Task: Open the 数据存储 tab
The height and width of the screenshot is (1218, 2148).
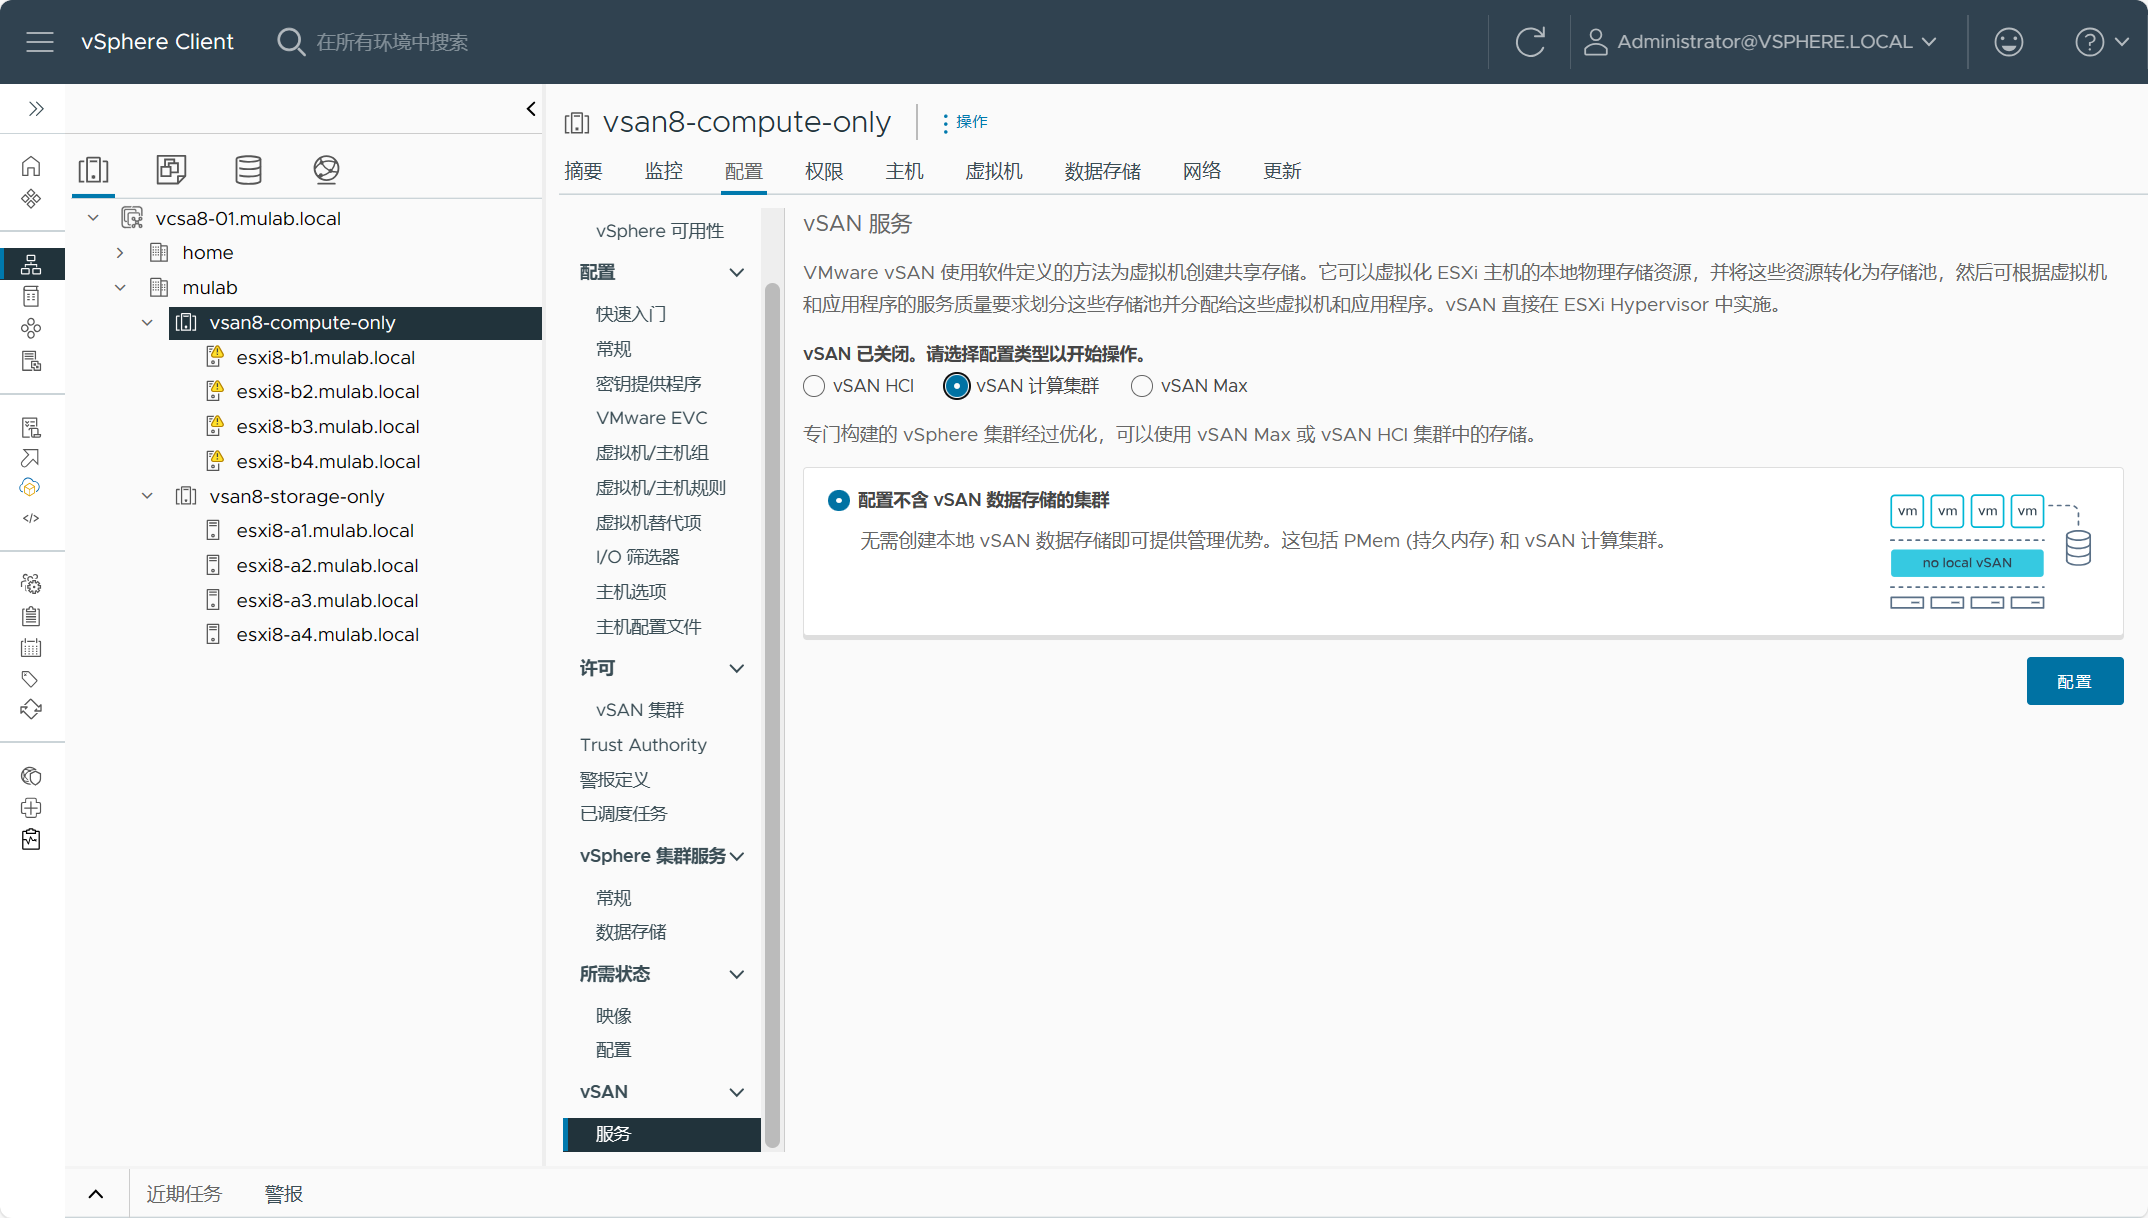Action: [x=1102, y=171]
